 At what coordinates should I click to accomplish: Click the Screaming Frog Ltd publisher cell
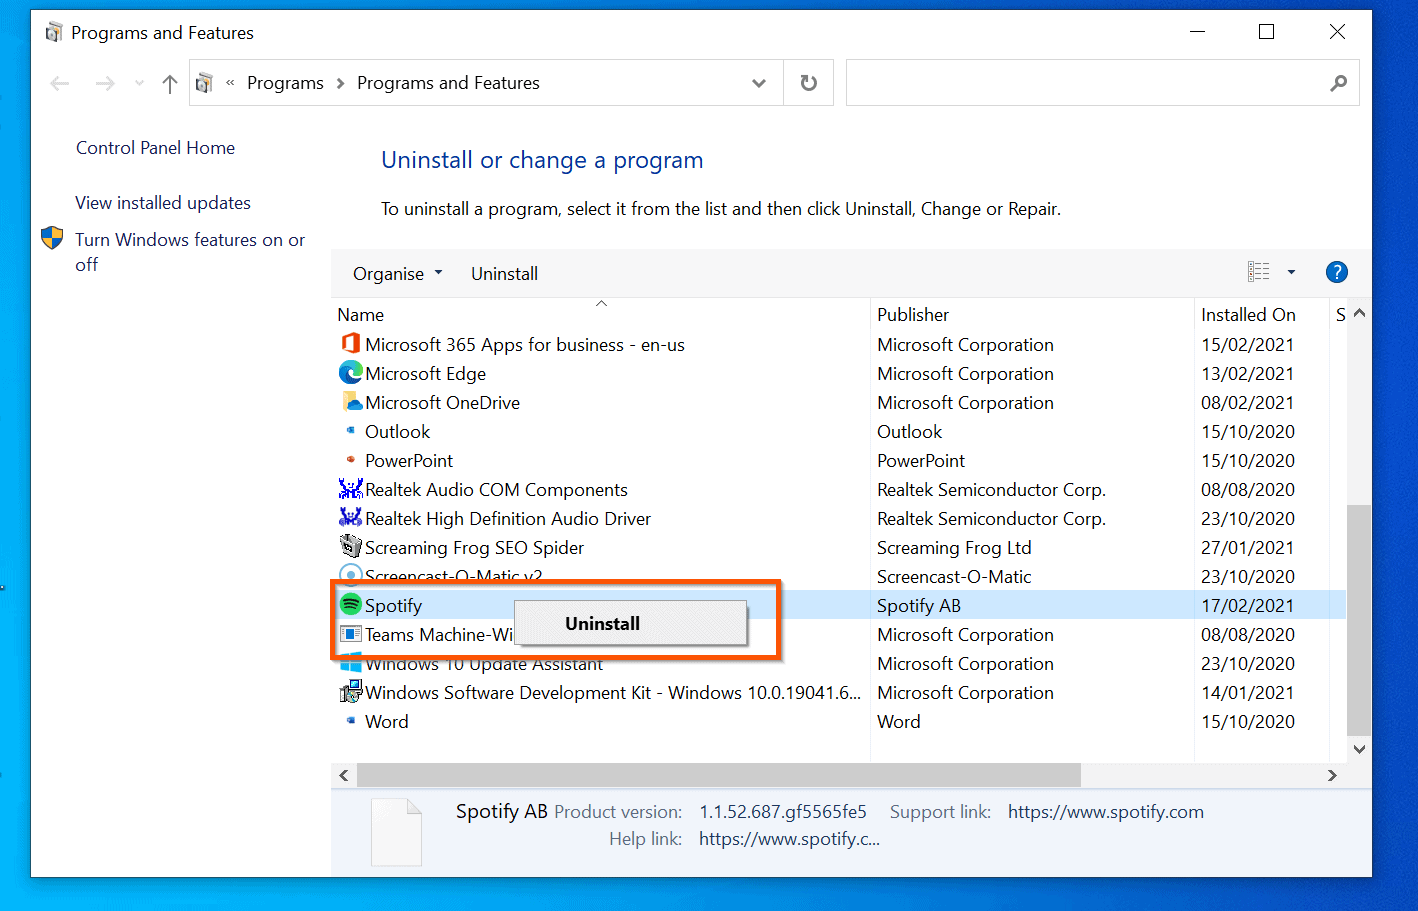[x=954, y=547]
